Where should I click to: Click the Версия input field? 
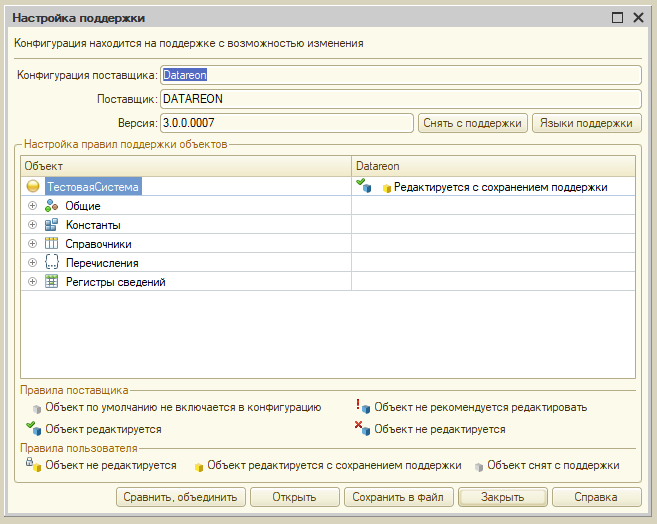[x=286, y=123]
